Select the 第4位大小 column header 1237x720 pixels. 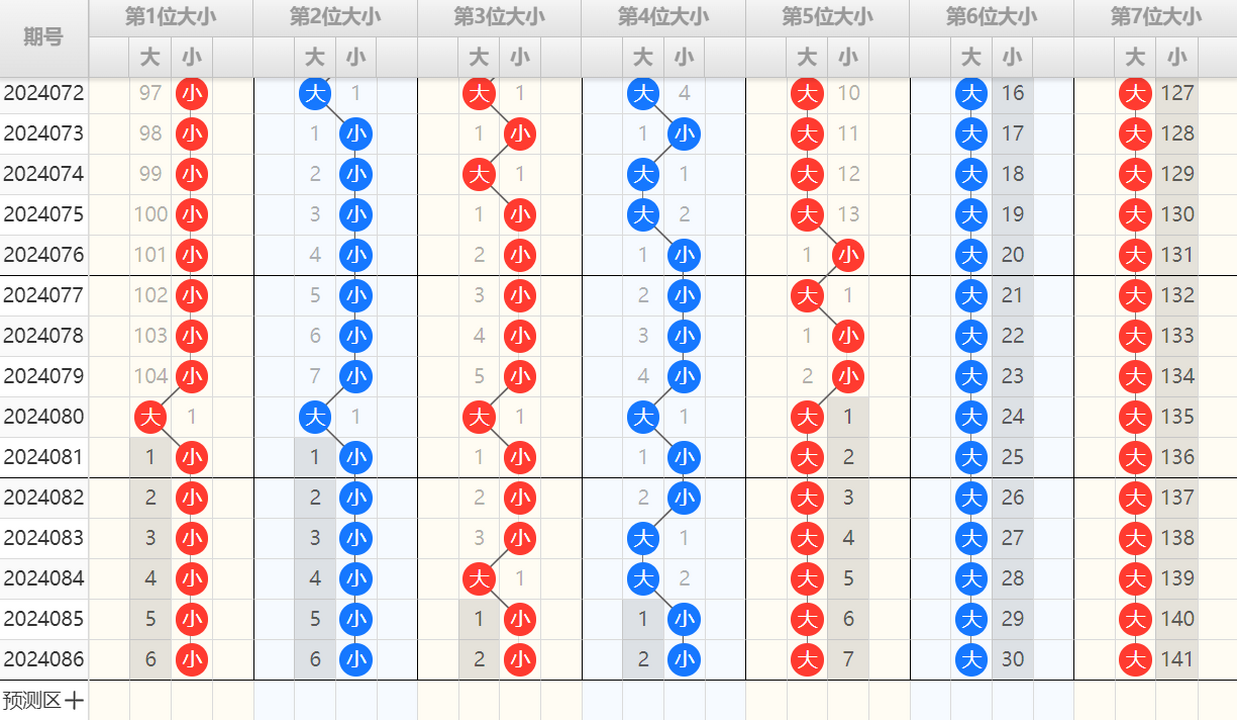[x=663, y=17]
